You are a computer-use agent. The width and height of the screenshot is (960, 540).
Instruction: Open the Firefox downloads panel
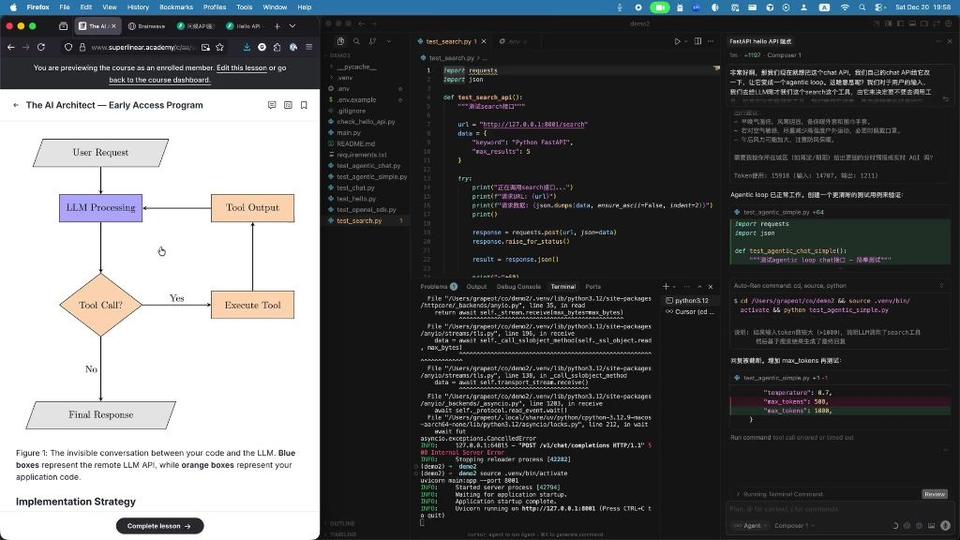click(246, 47)
